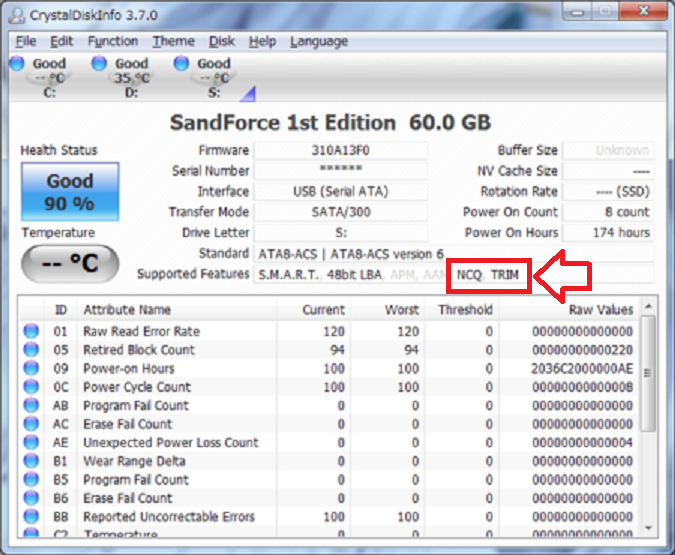Click the Worst column header
The image size is (675, 555).
coord(388,310)
